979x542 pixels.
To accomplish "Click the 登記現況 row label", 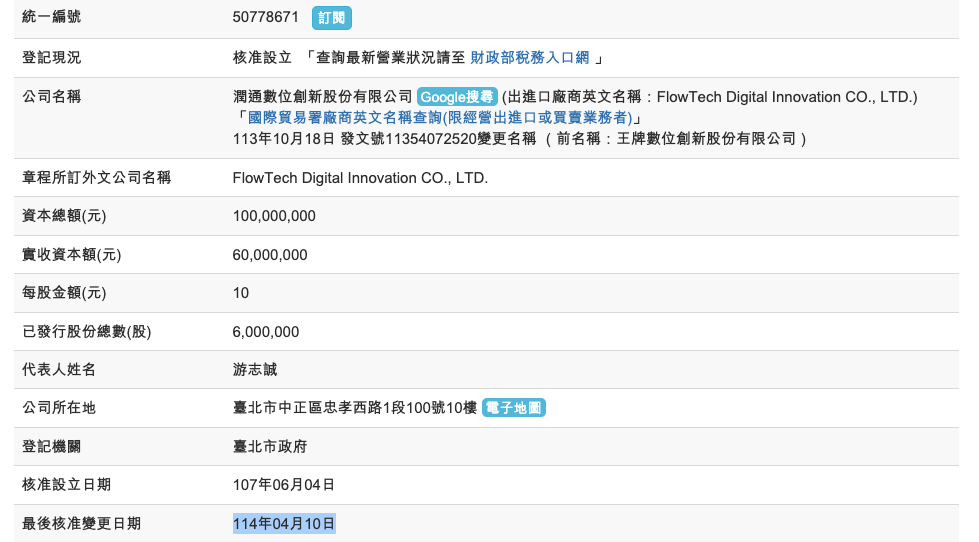I will [x=51, y=57].
